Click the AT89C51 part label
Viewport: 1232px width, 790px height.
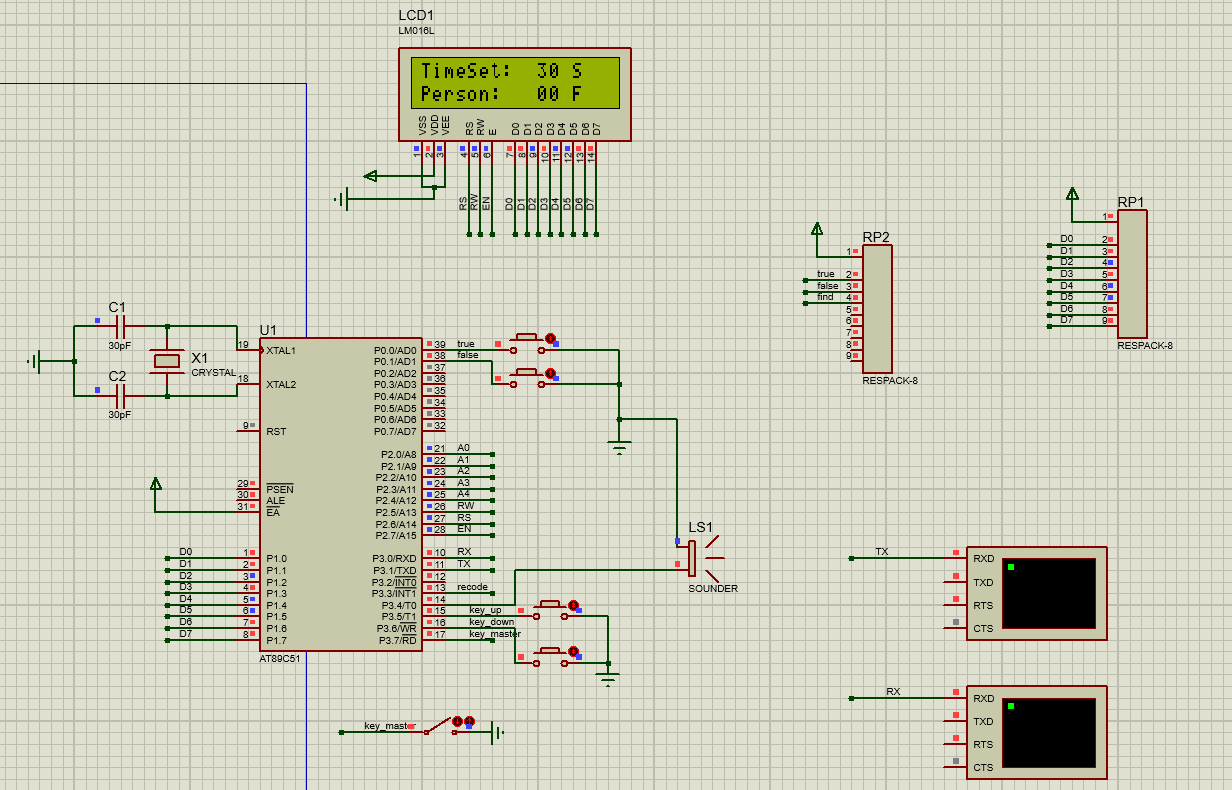(x=280, y=658)
